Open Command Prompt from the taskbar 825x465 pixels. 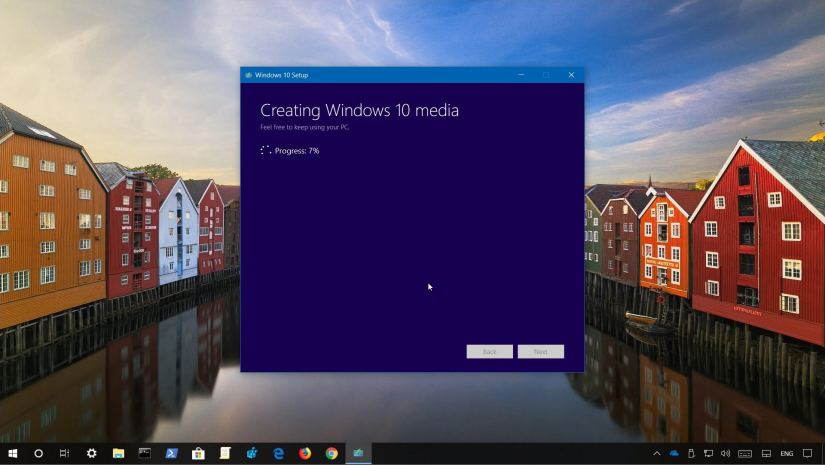click(145, 453)
